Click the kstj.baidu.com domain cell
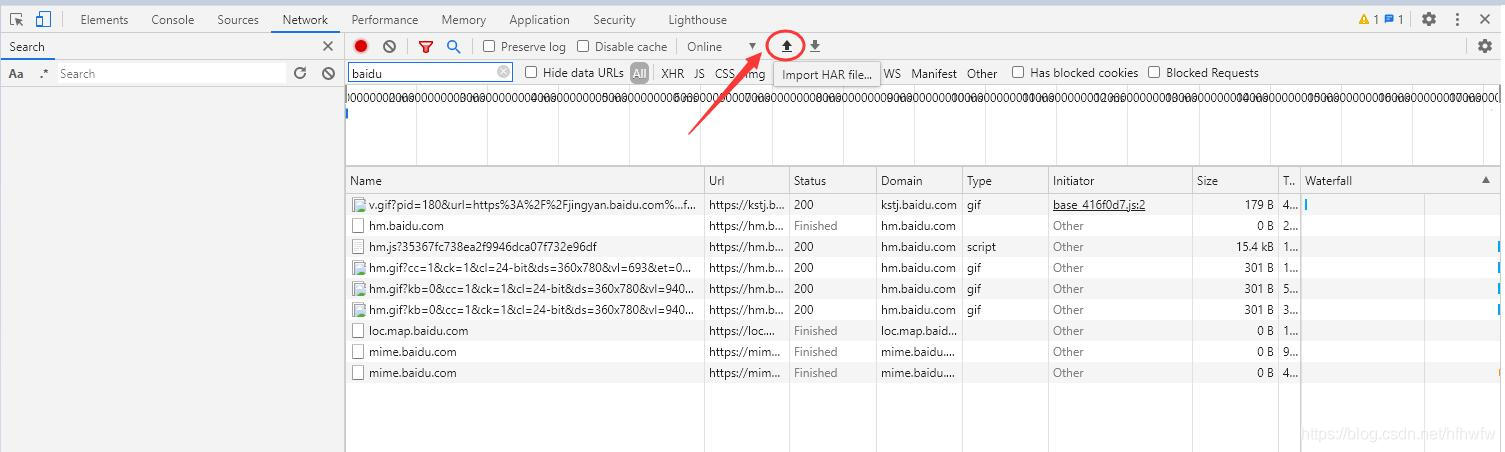1505x452 pixels. tap(918, 204)
